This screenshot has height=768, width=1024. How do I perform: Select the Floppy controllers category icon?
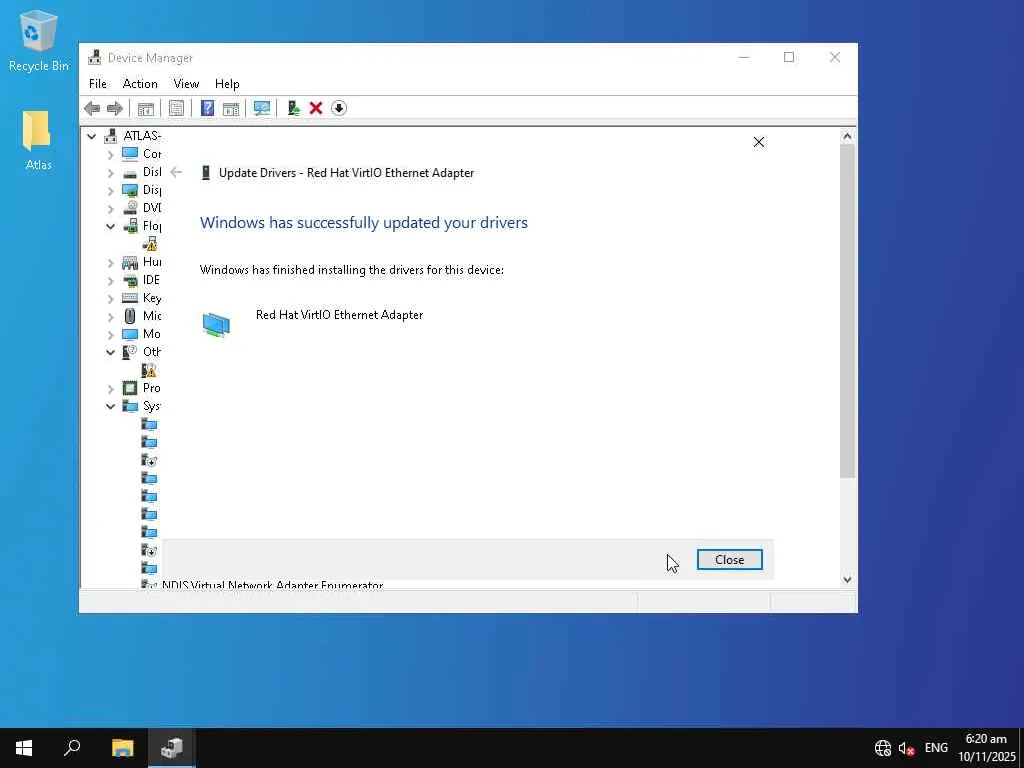point(130,226)
